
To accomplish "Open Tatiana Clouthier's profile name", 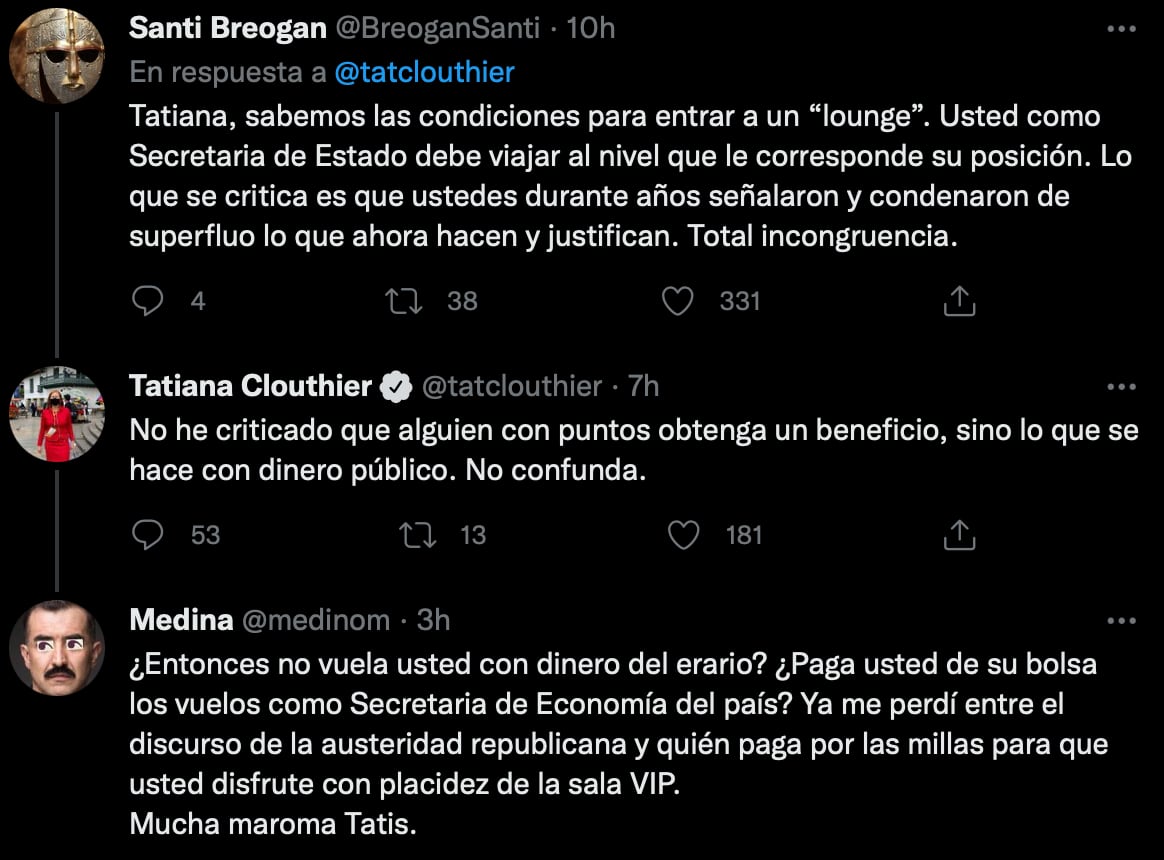I will tap(250, 386).
